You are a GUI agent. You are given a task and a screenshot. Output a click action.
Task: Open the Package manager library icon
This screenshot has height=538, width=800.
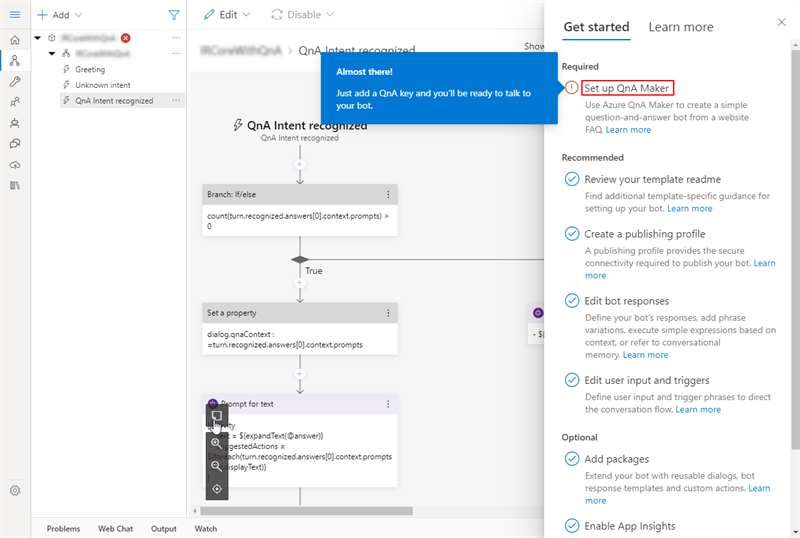tap(14, 186)
